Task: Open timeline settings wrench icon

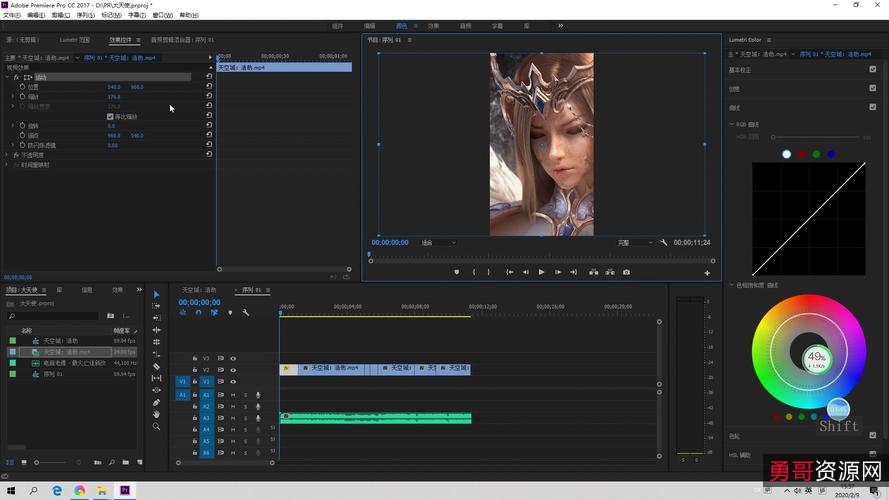Action: (245, 313)
